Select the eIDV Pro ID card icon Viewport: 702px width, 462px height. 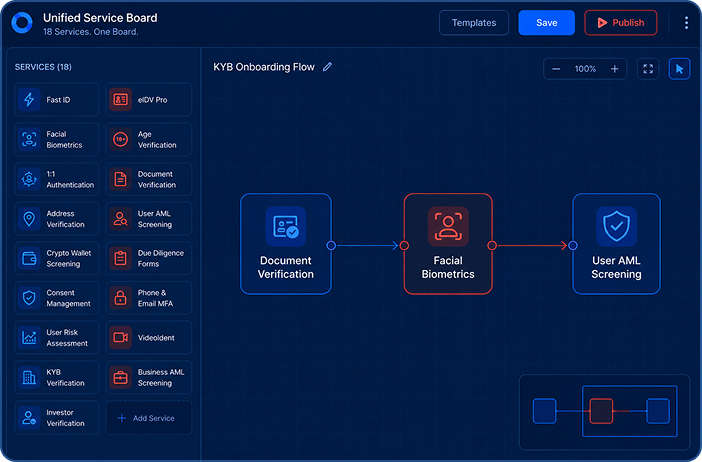(120, 99)
